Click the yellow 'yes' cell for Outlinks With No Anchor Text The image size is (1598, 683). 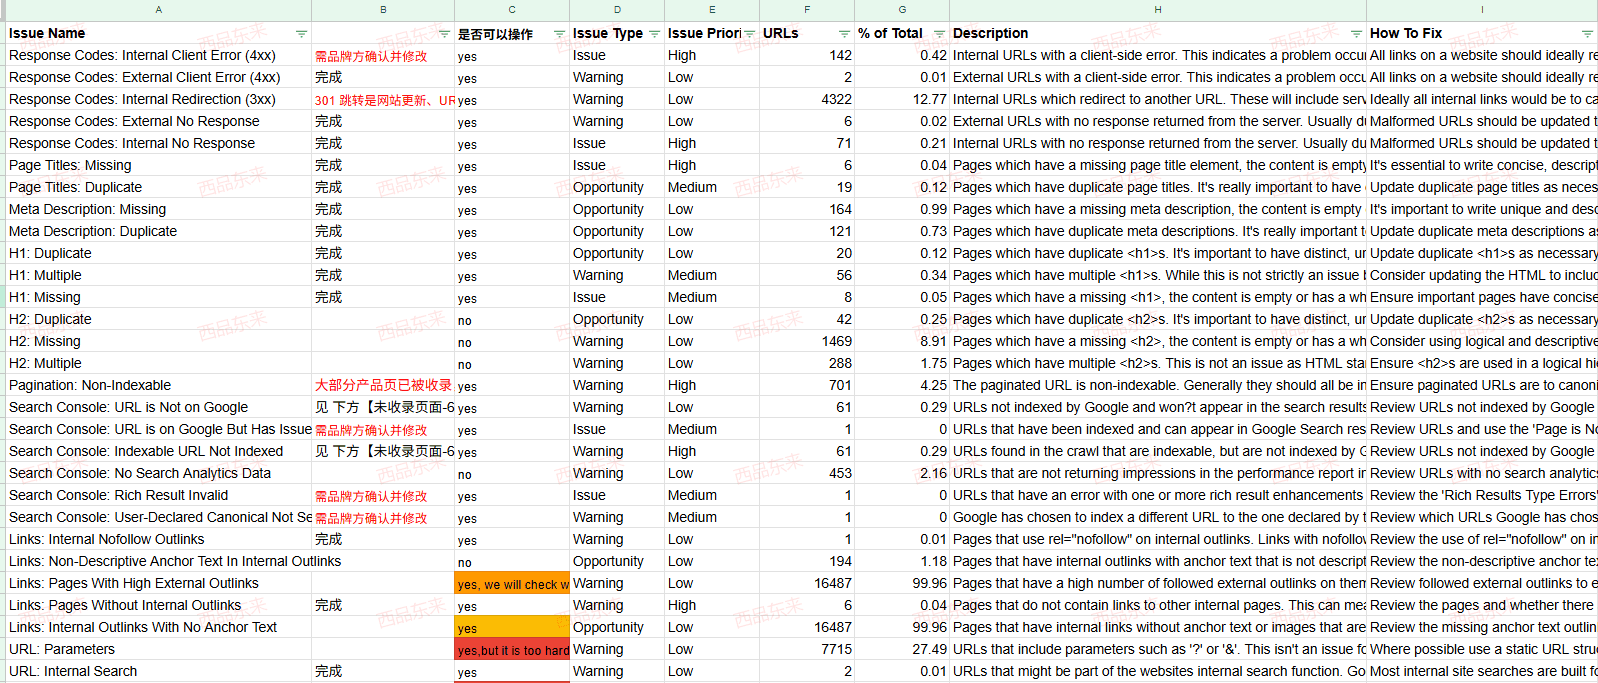tap(512, 628)
